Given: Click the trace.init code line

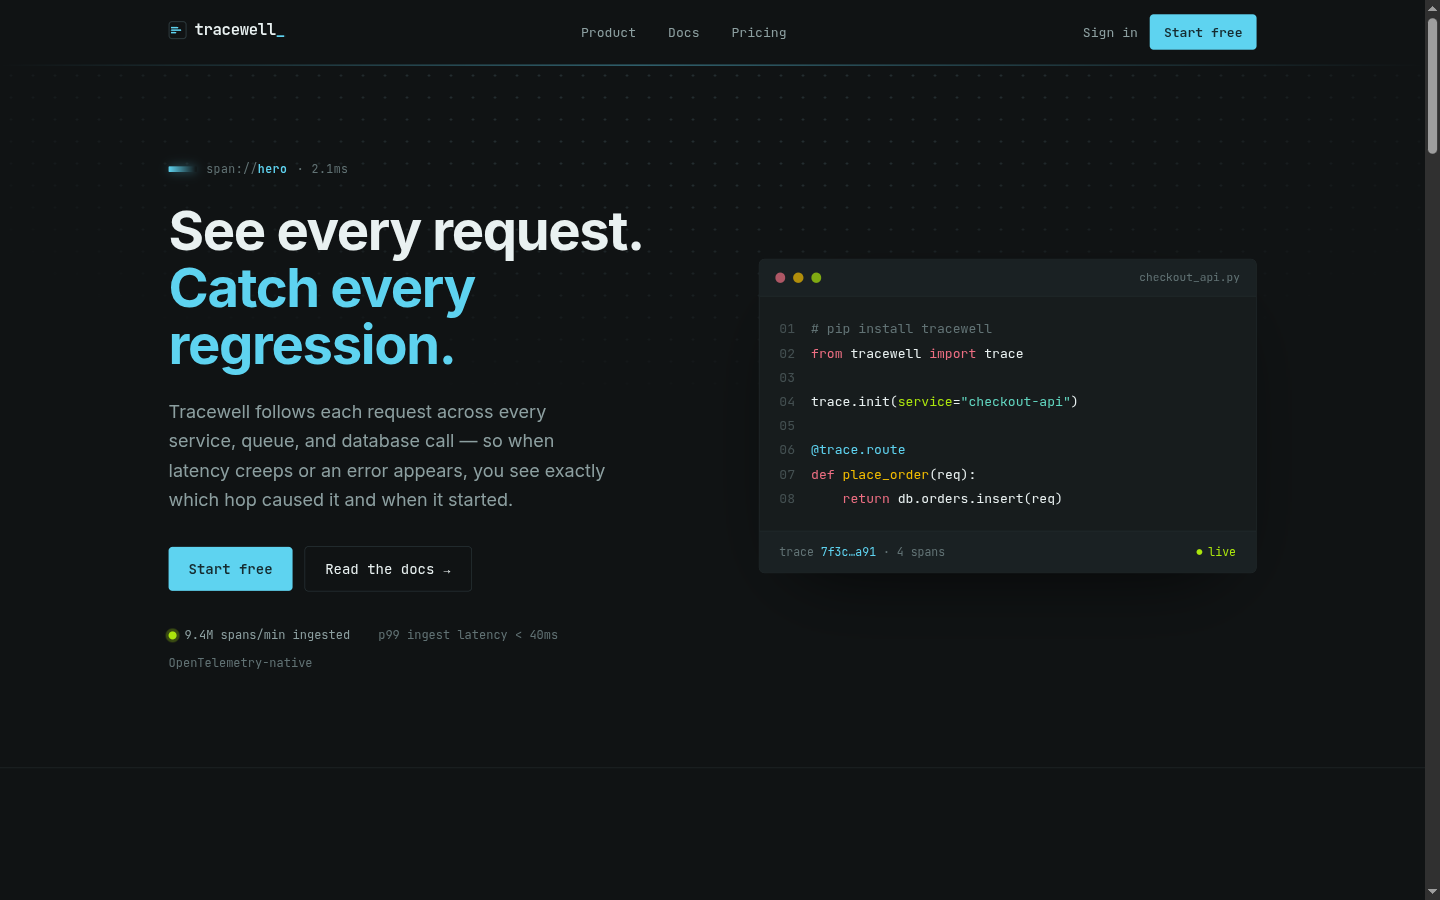Looking at the screenshot, I should pos(944,402).
